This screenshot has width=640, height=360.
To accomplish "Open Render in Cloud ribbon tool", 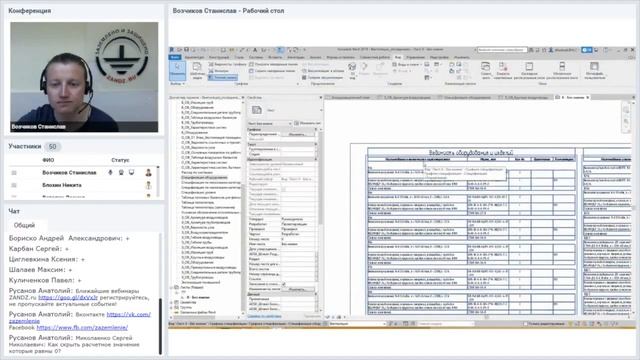I will (324, 71).
